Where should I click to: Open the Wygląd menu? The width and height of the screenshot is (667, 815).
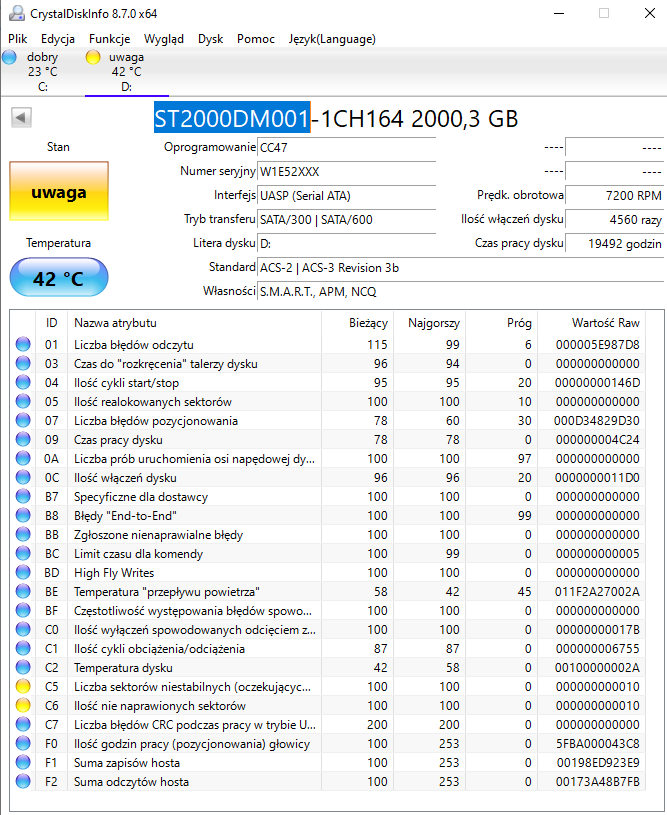[164, 39]
